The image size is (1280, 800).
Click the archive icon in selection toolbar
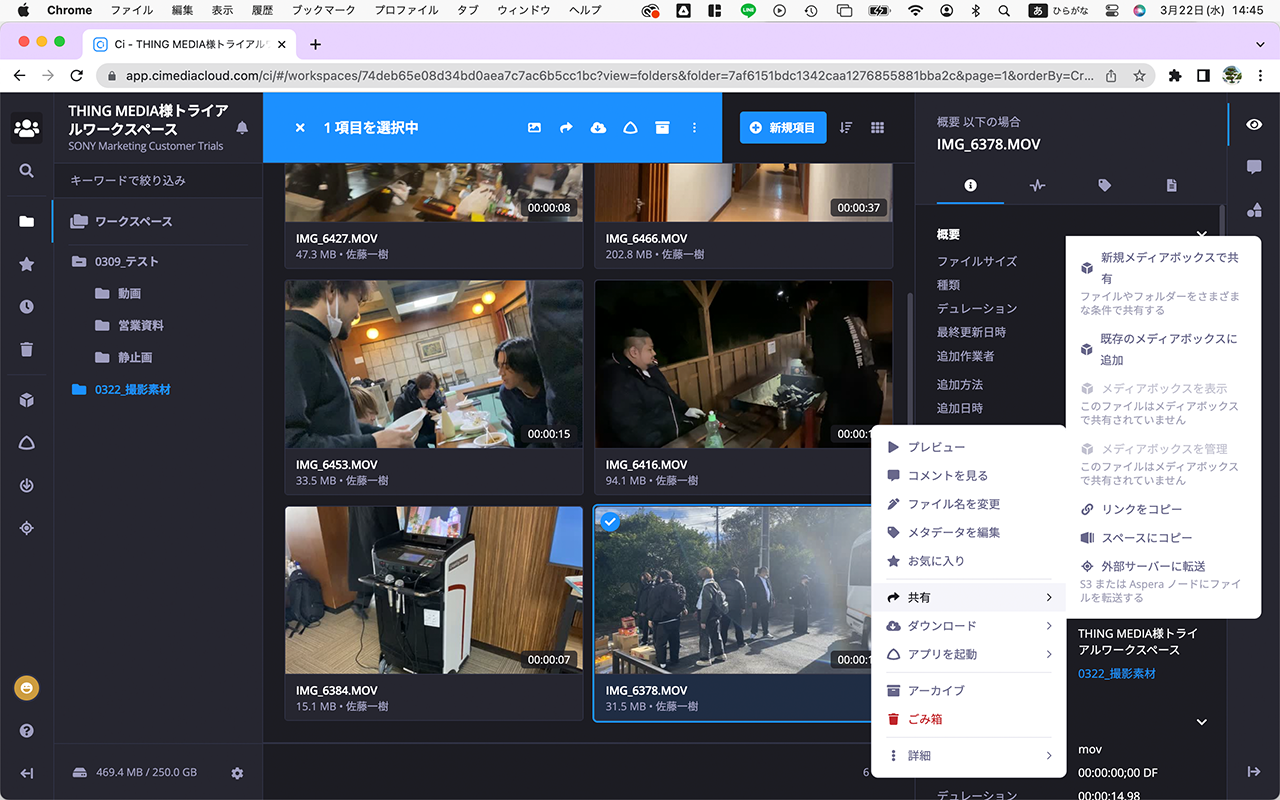(662, 128)
